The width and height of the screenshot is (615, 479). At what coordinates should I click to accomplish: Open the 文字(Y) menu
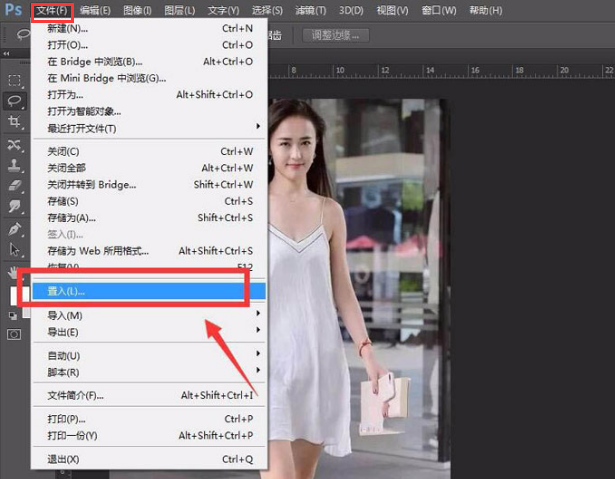(223, 10)
